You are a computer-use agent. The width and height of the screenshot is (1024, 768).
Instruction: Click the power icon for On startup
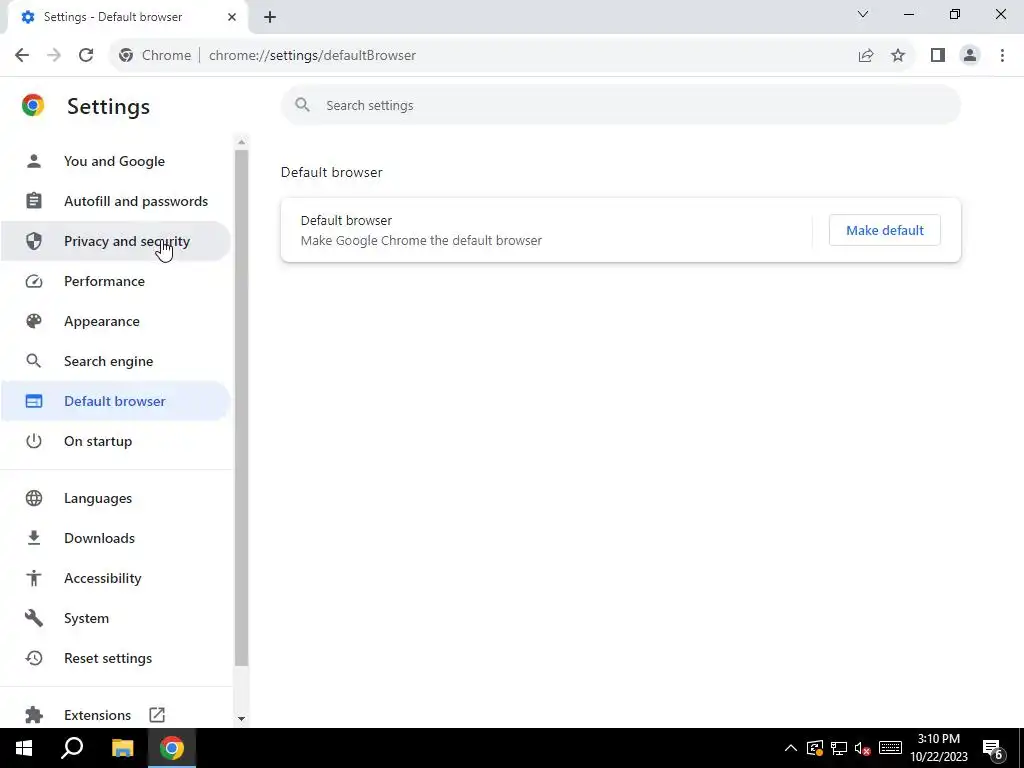tap(34, 441)
